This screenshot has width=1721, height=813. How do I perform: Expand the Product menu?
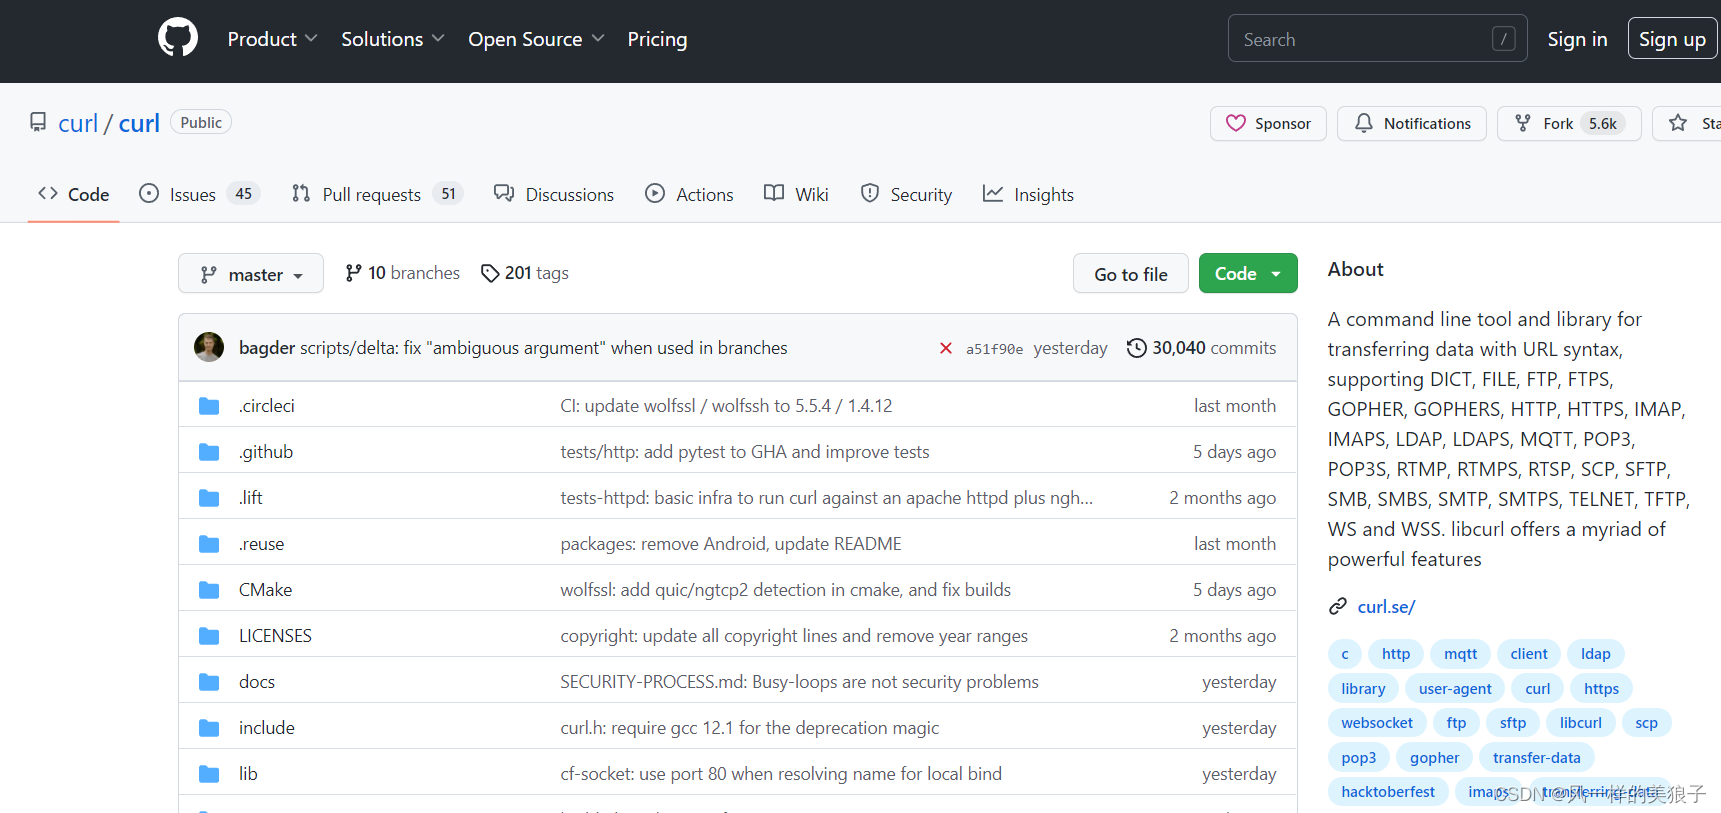click(x=272, y=39)
